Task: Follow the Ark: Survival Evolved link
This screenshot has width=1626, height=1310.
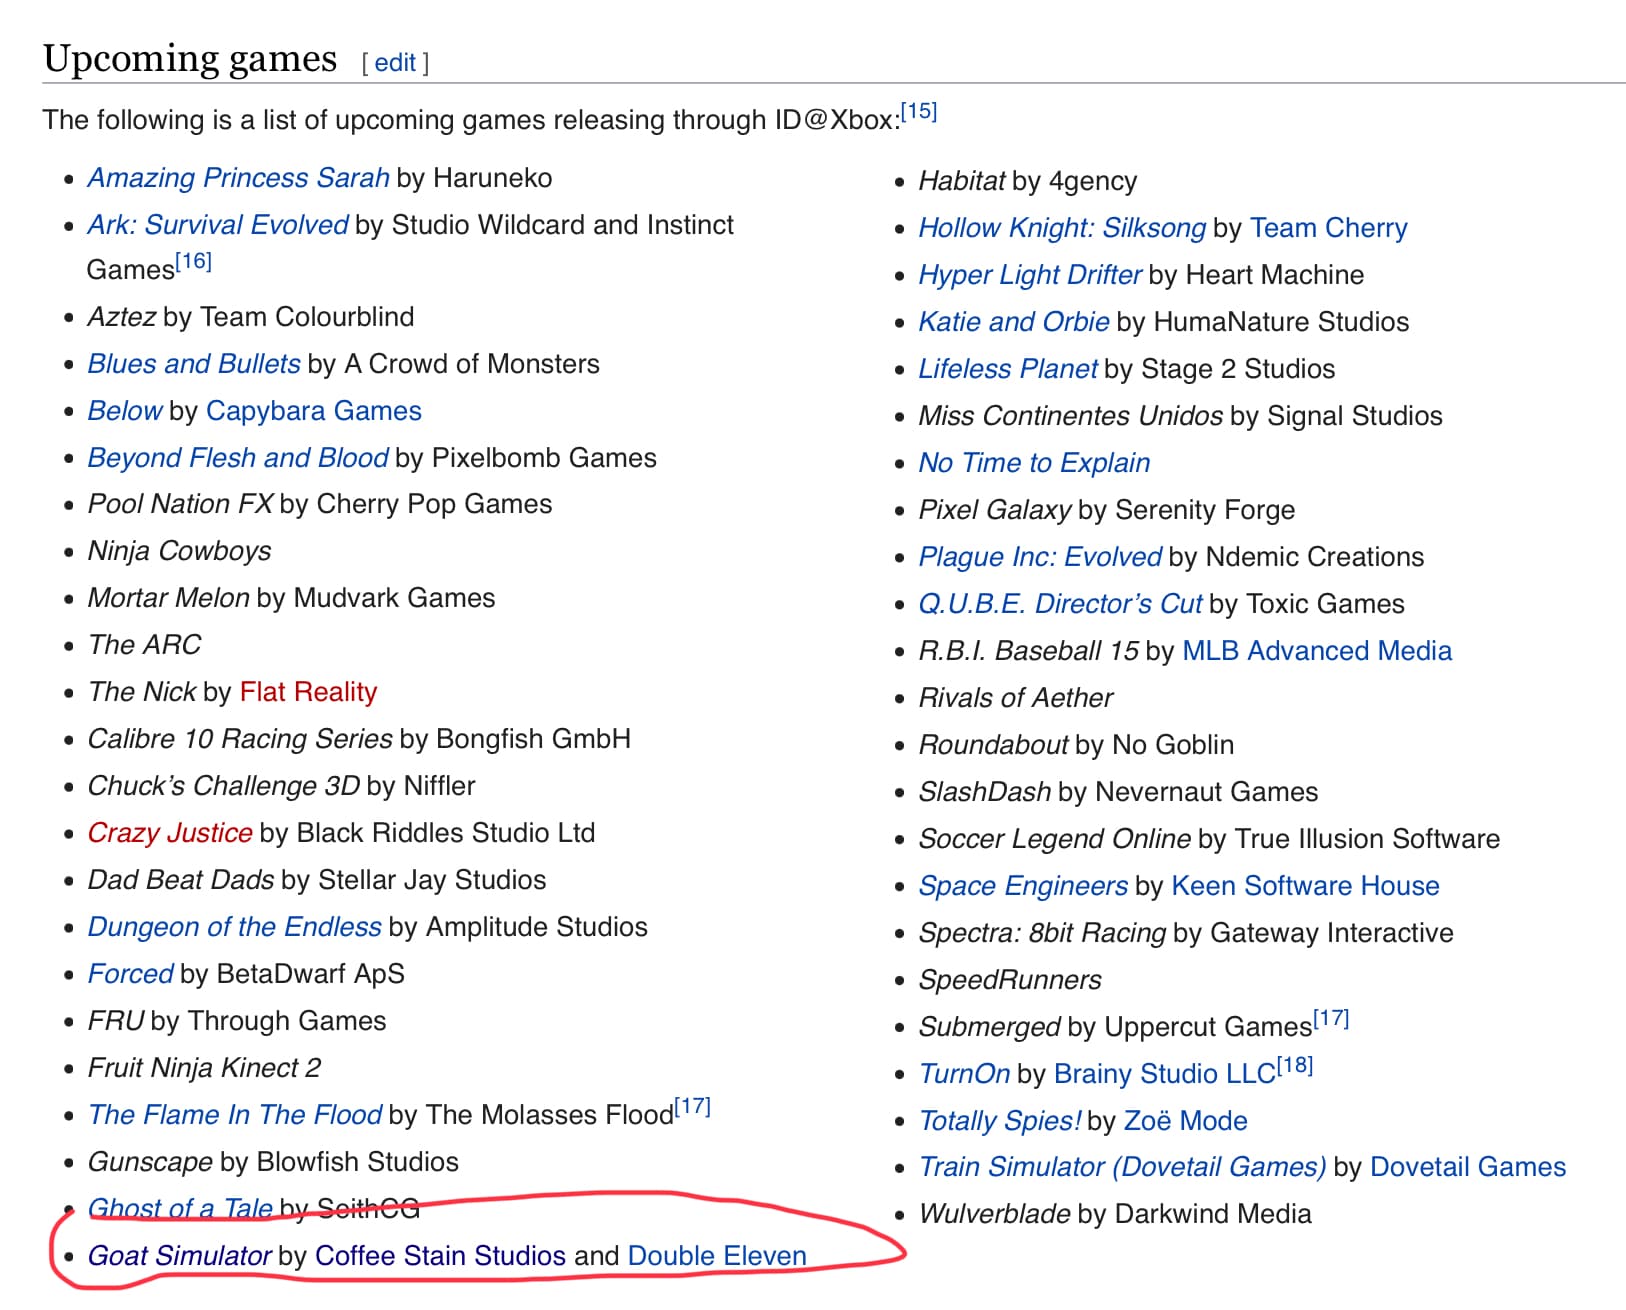Action: (217, 225)
